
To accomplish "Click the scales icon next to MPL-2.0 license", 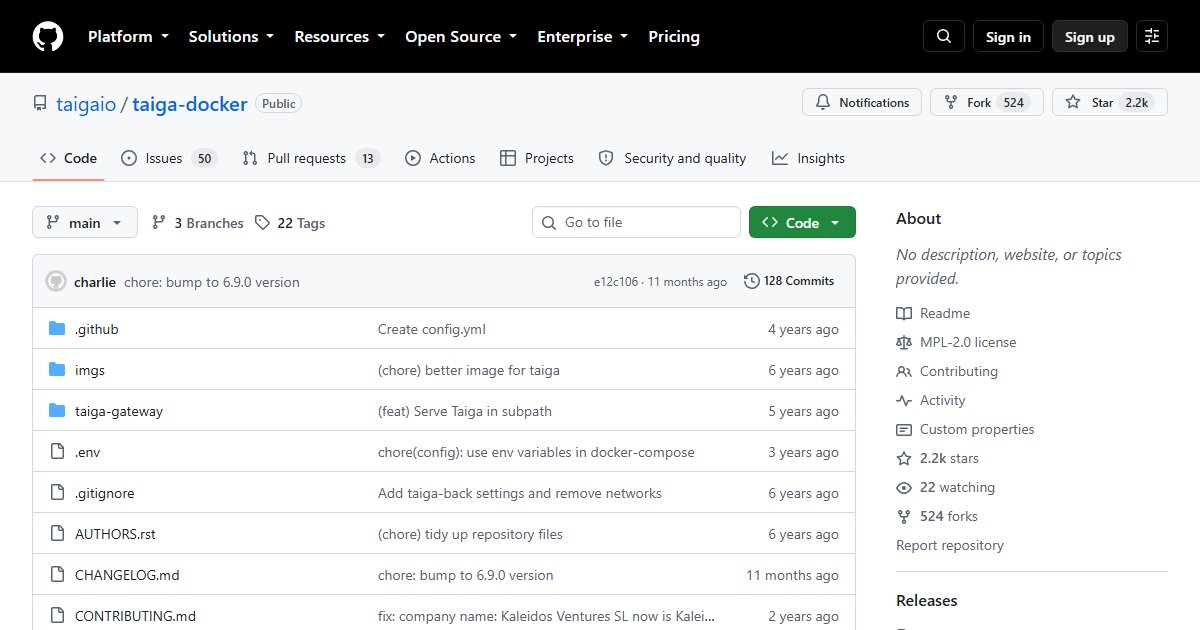I will click(x=904, y=342).
